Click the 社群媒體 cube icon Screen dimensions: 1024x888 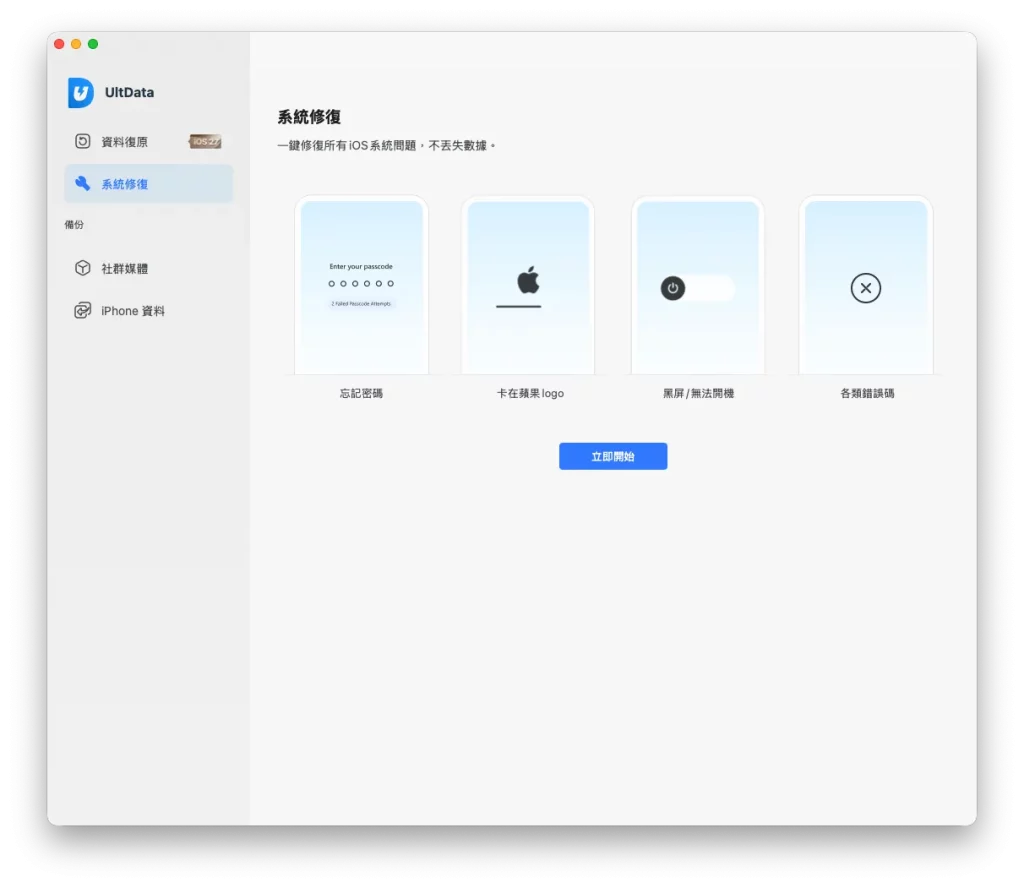tap(82, 268)
